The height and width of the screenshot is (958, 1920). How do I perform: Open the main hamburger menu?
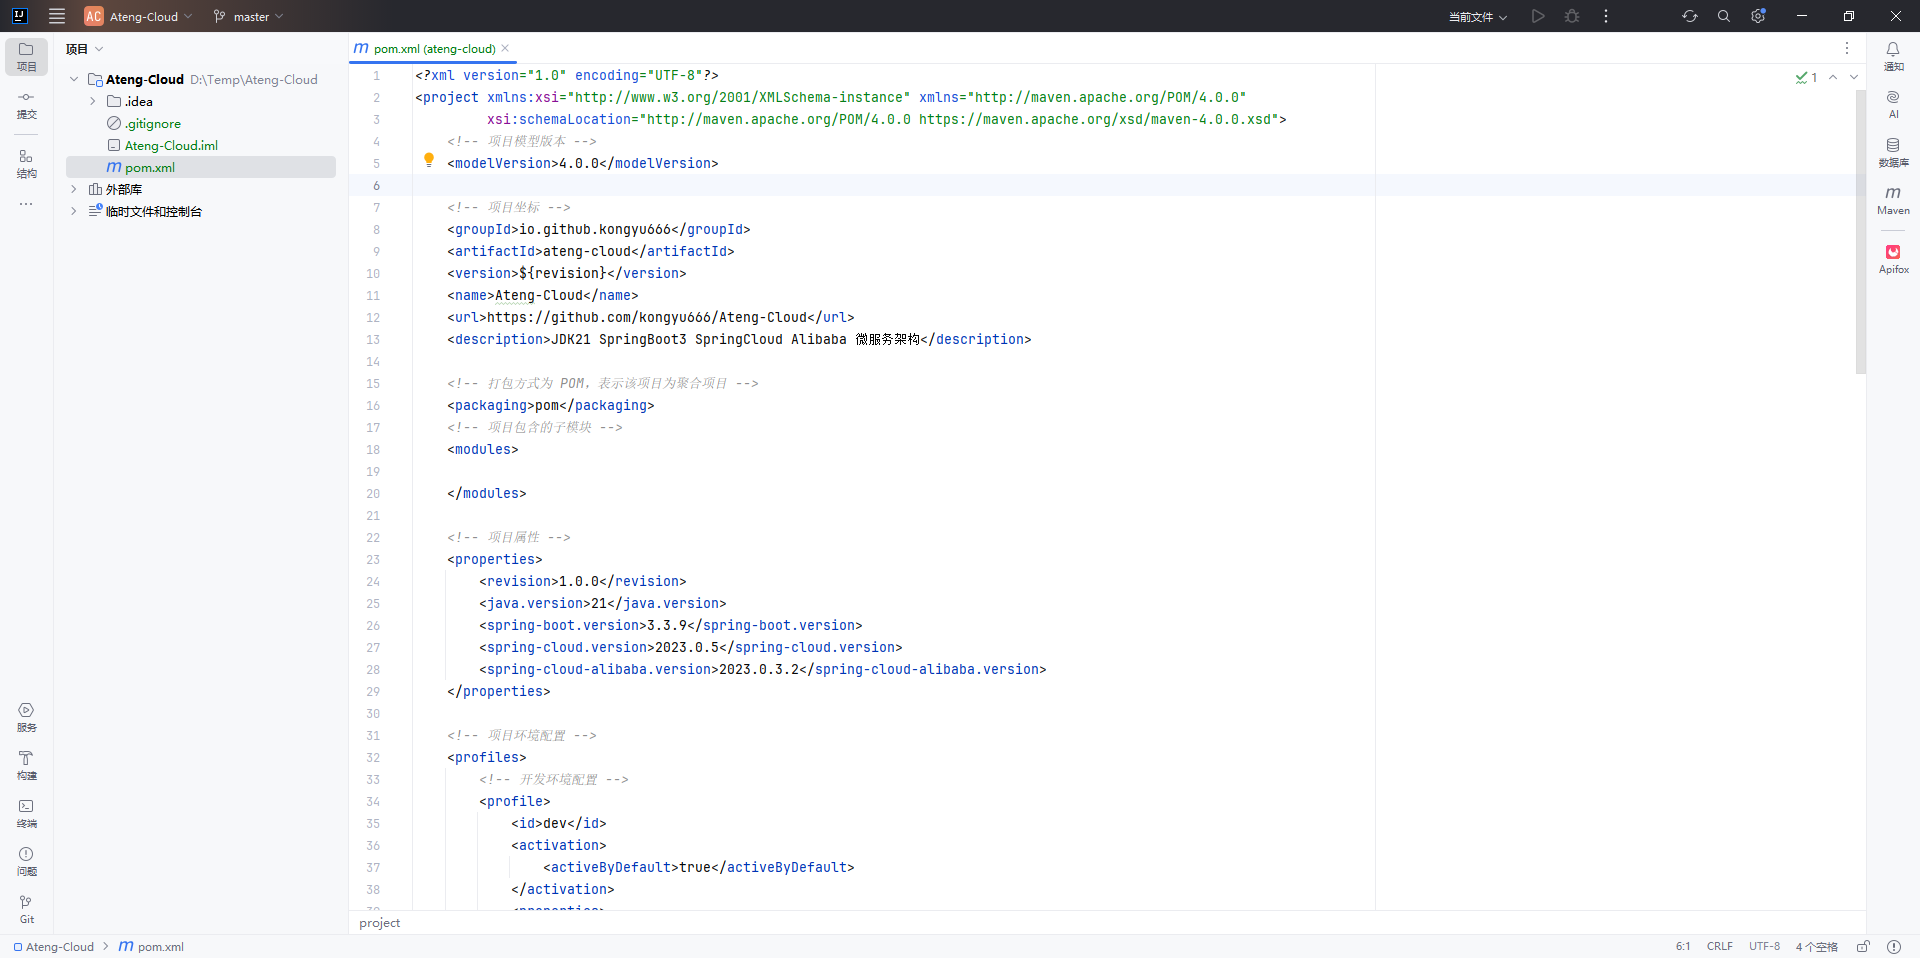[x=57, y=16]
